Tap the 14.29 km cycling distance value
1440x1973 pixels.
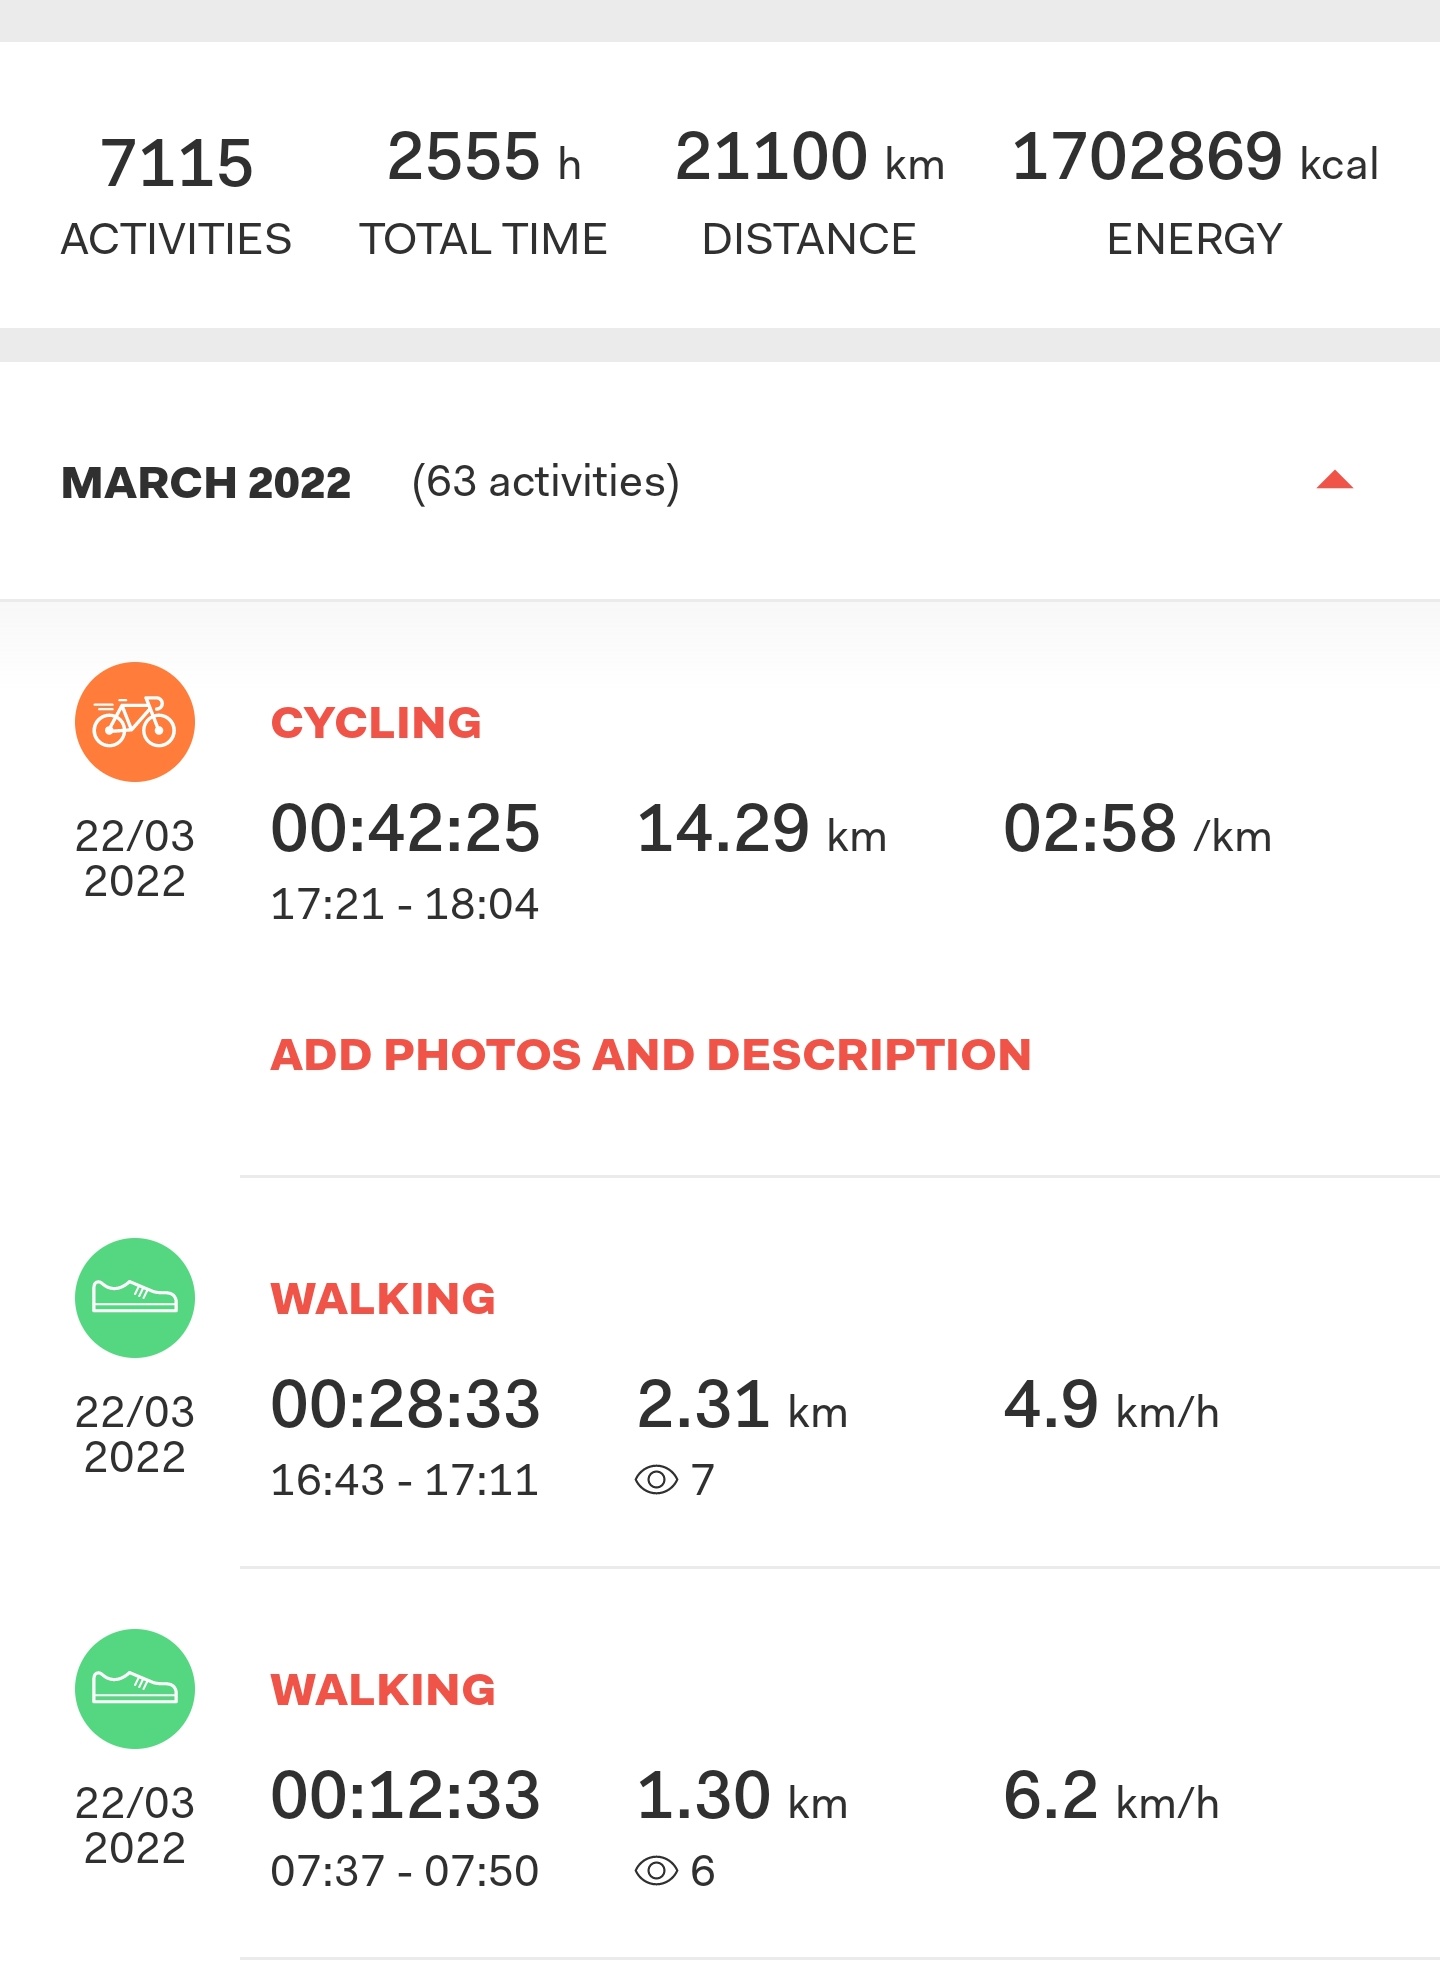click(x=762, y=829)
